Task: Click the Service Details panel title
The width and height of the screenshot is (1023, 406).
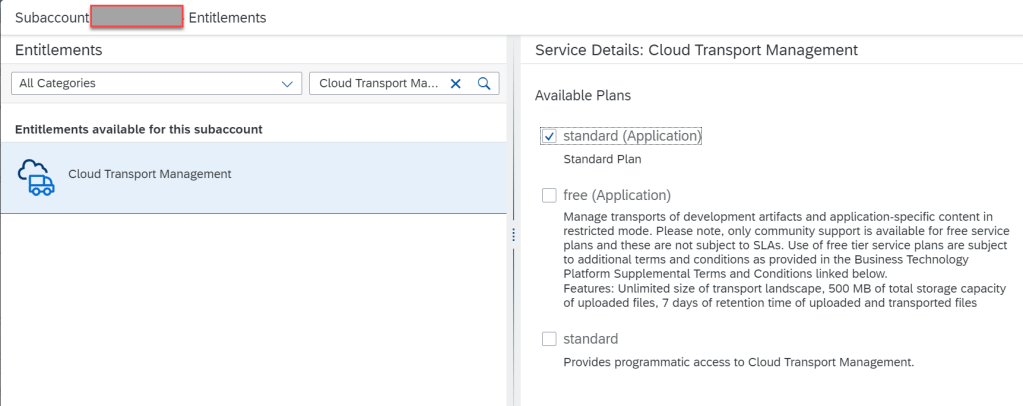Action: click(x=696, y=49)
